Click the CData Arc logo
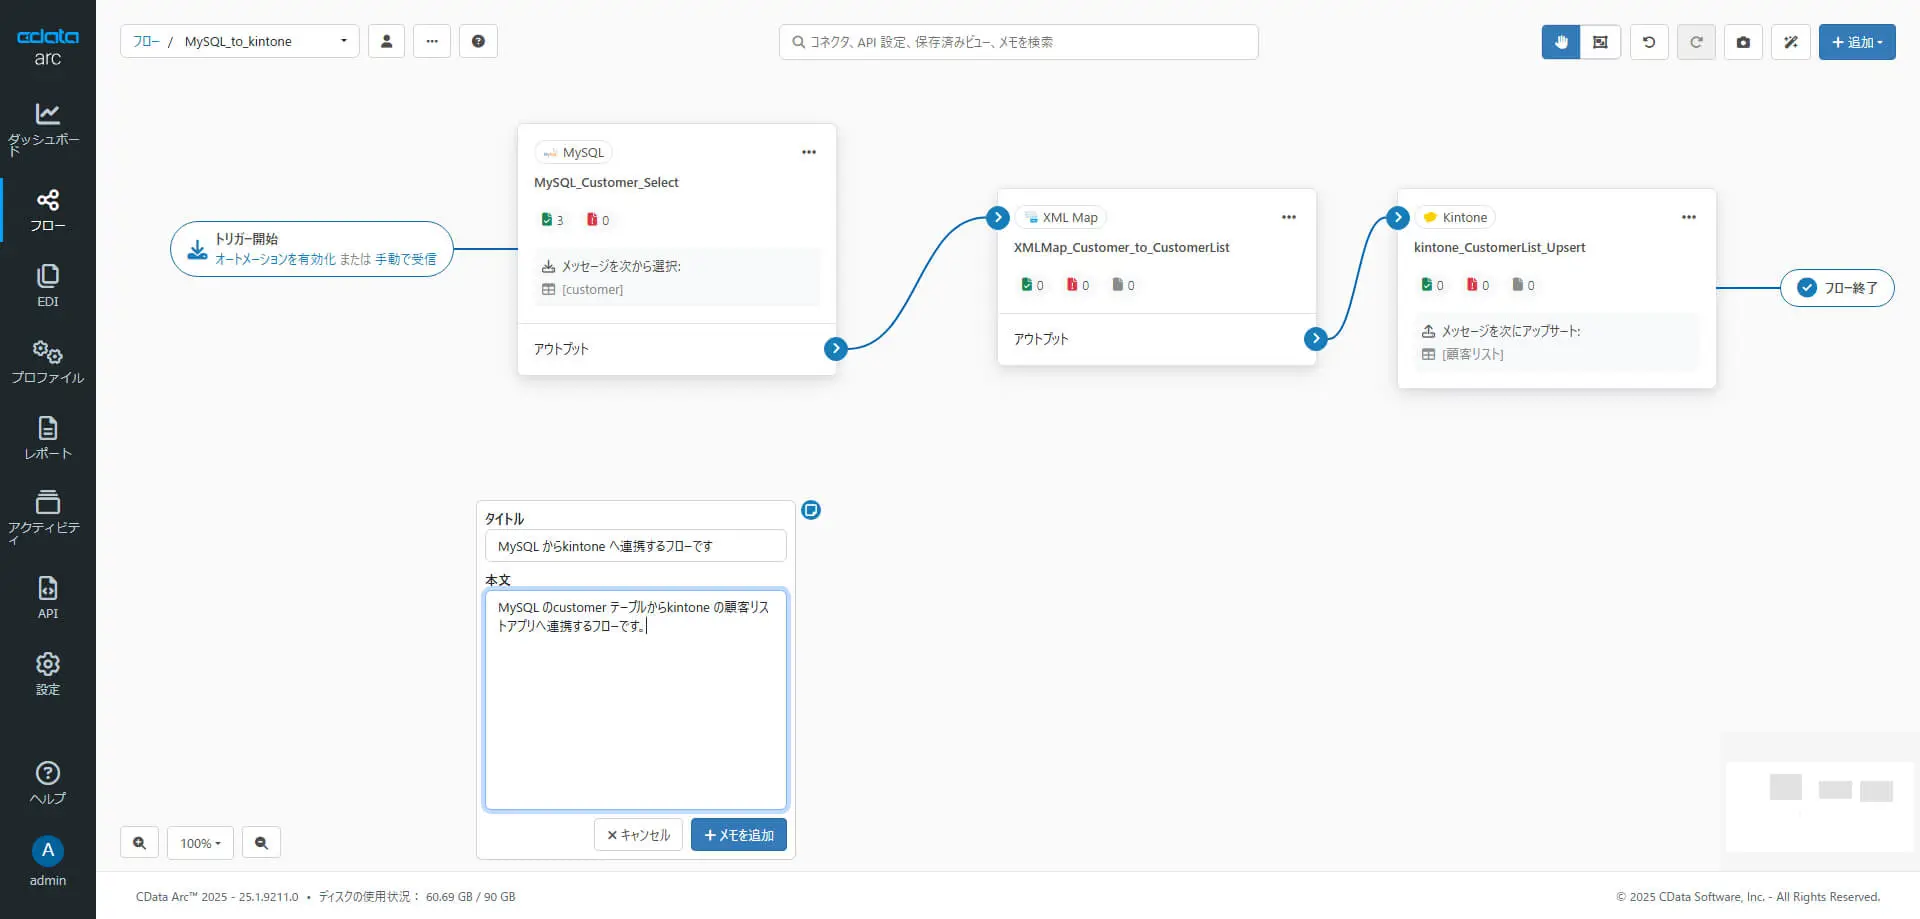The image size is (1920, 919). coord(47,46)
